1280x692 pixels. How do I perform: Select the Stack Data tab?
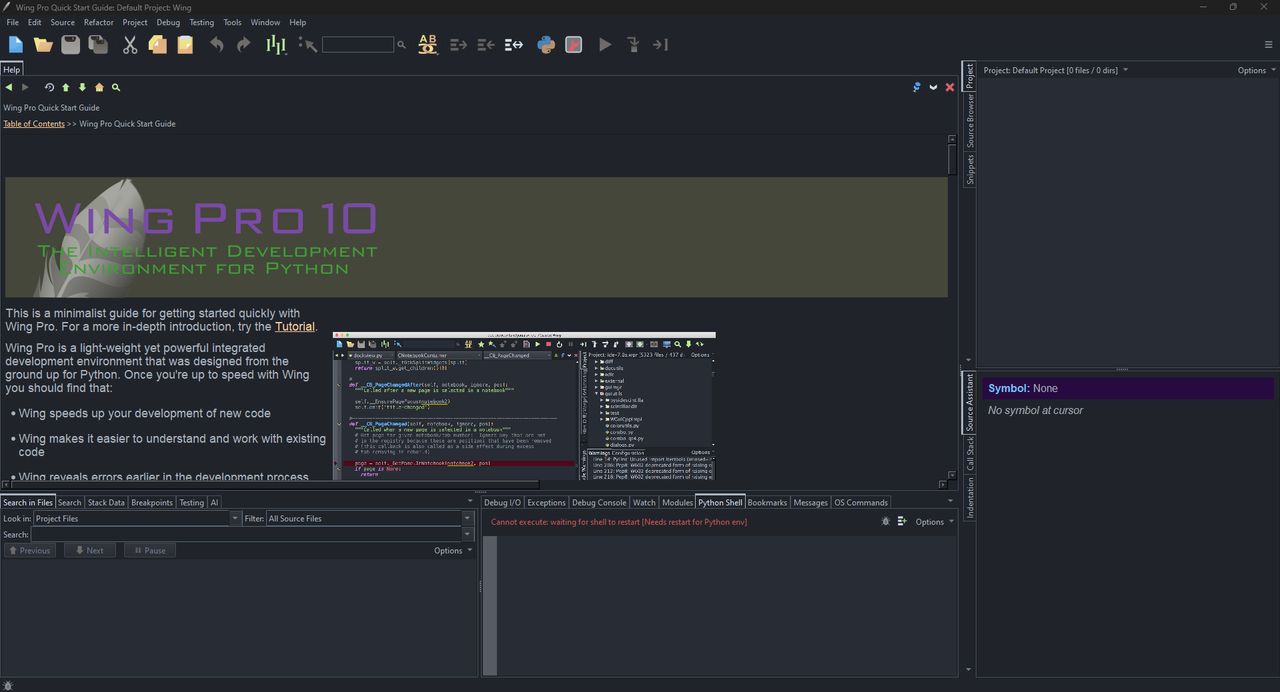(x=106, y=503)
